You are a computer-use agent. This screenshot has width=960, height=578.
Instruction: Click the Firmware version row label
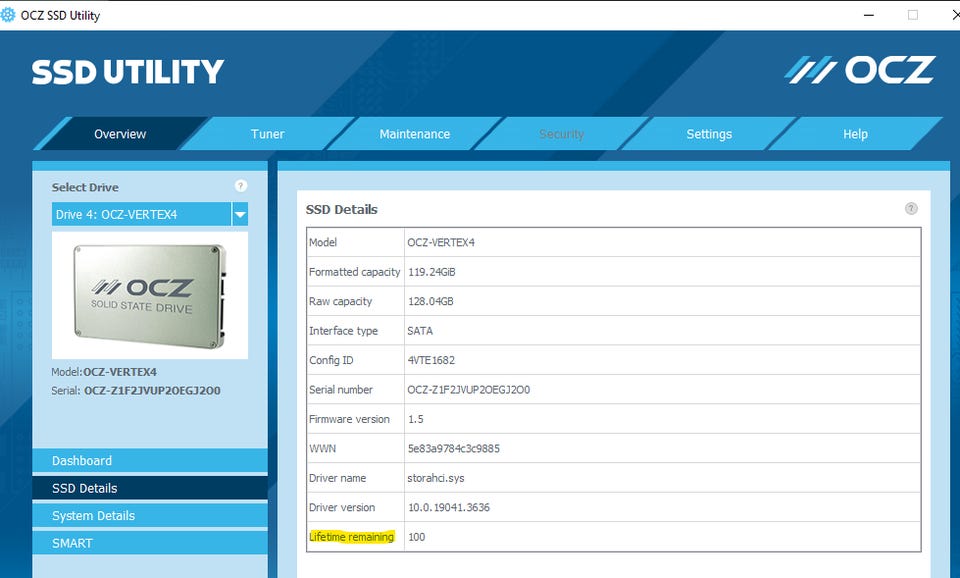[349, 419]
